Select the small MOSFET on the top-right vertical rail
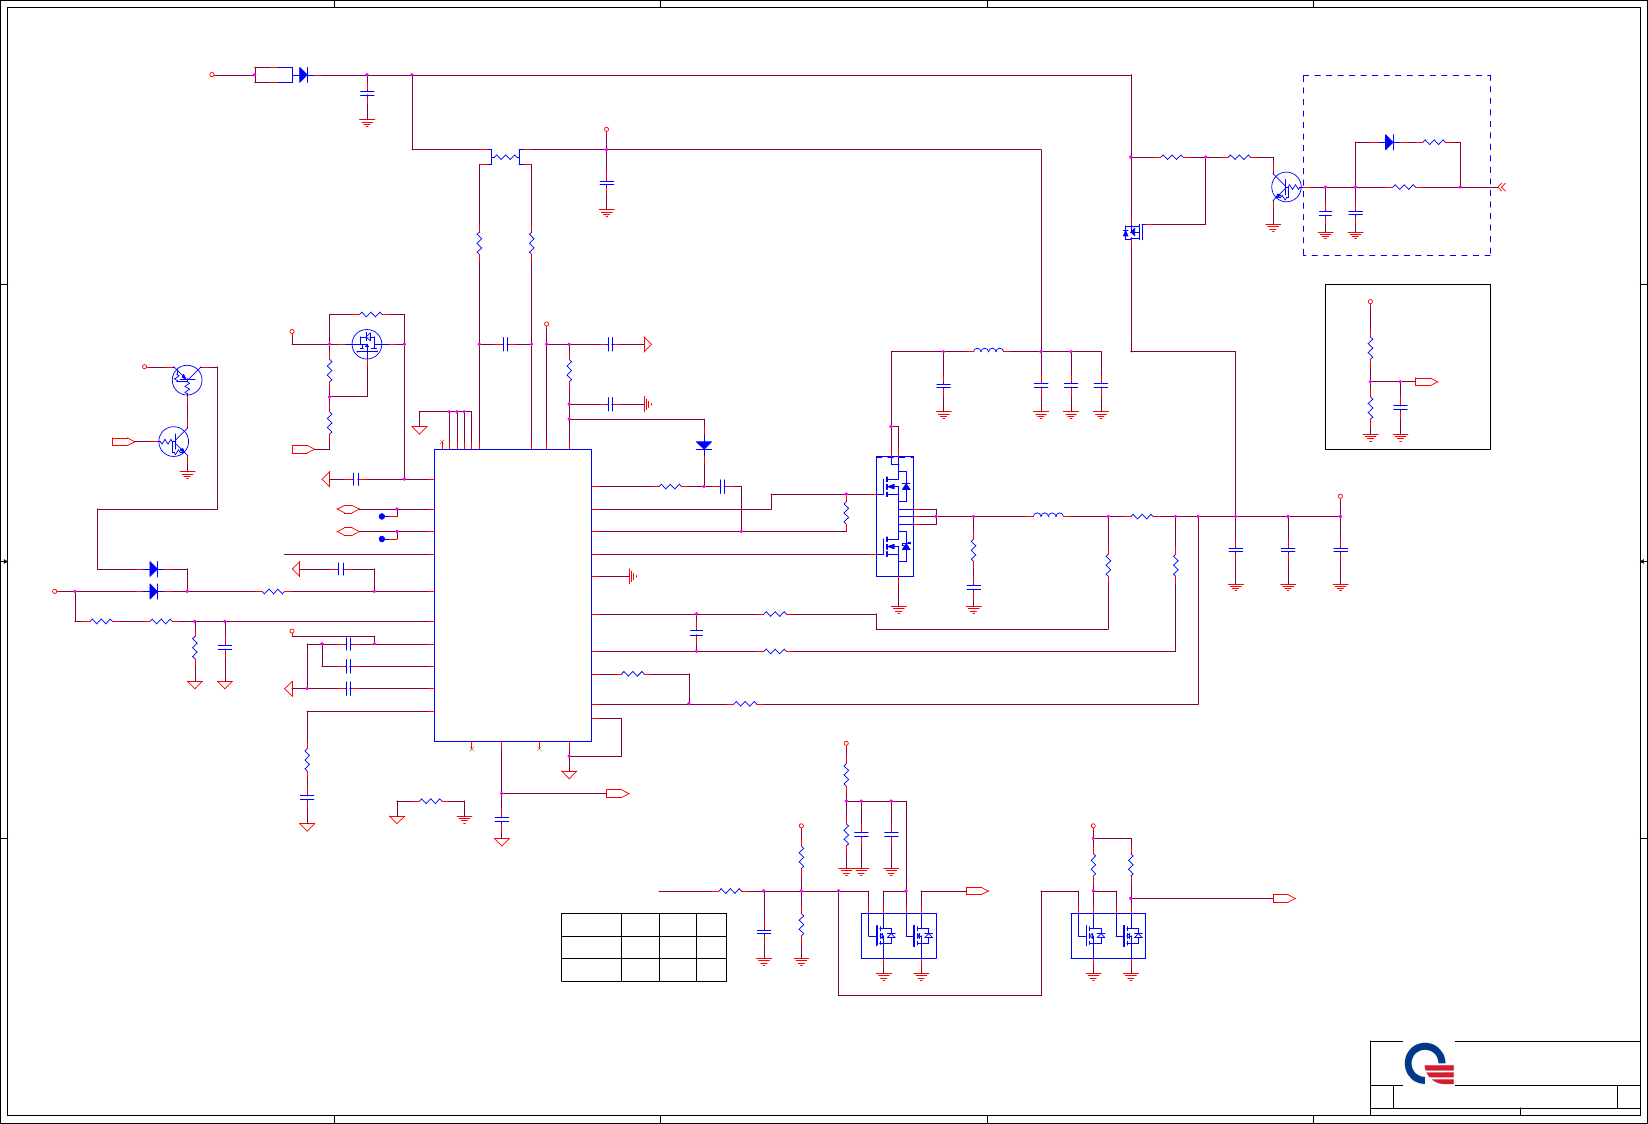Viewport: 1648px width, 1124px height. pos(1133,232)
